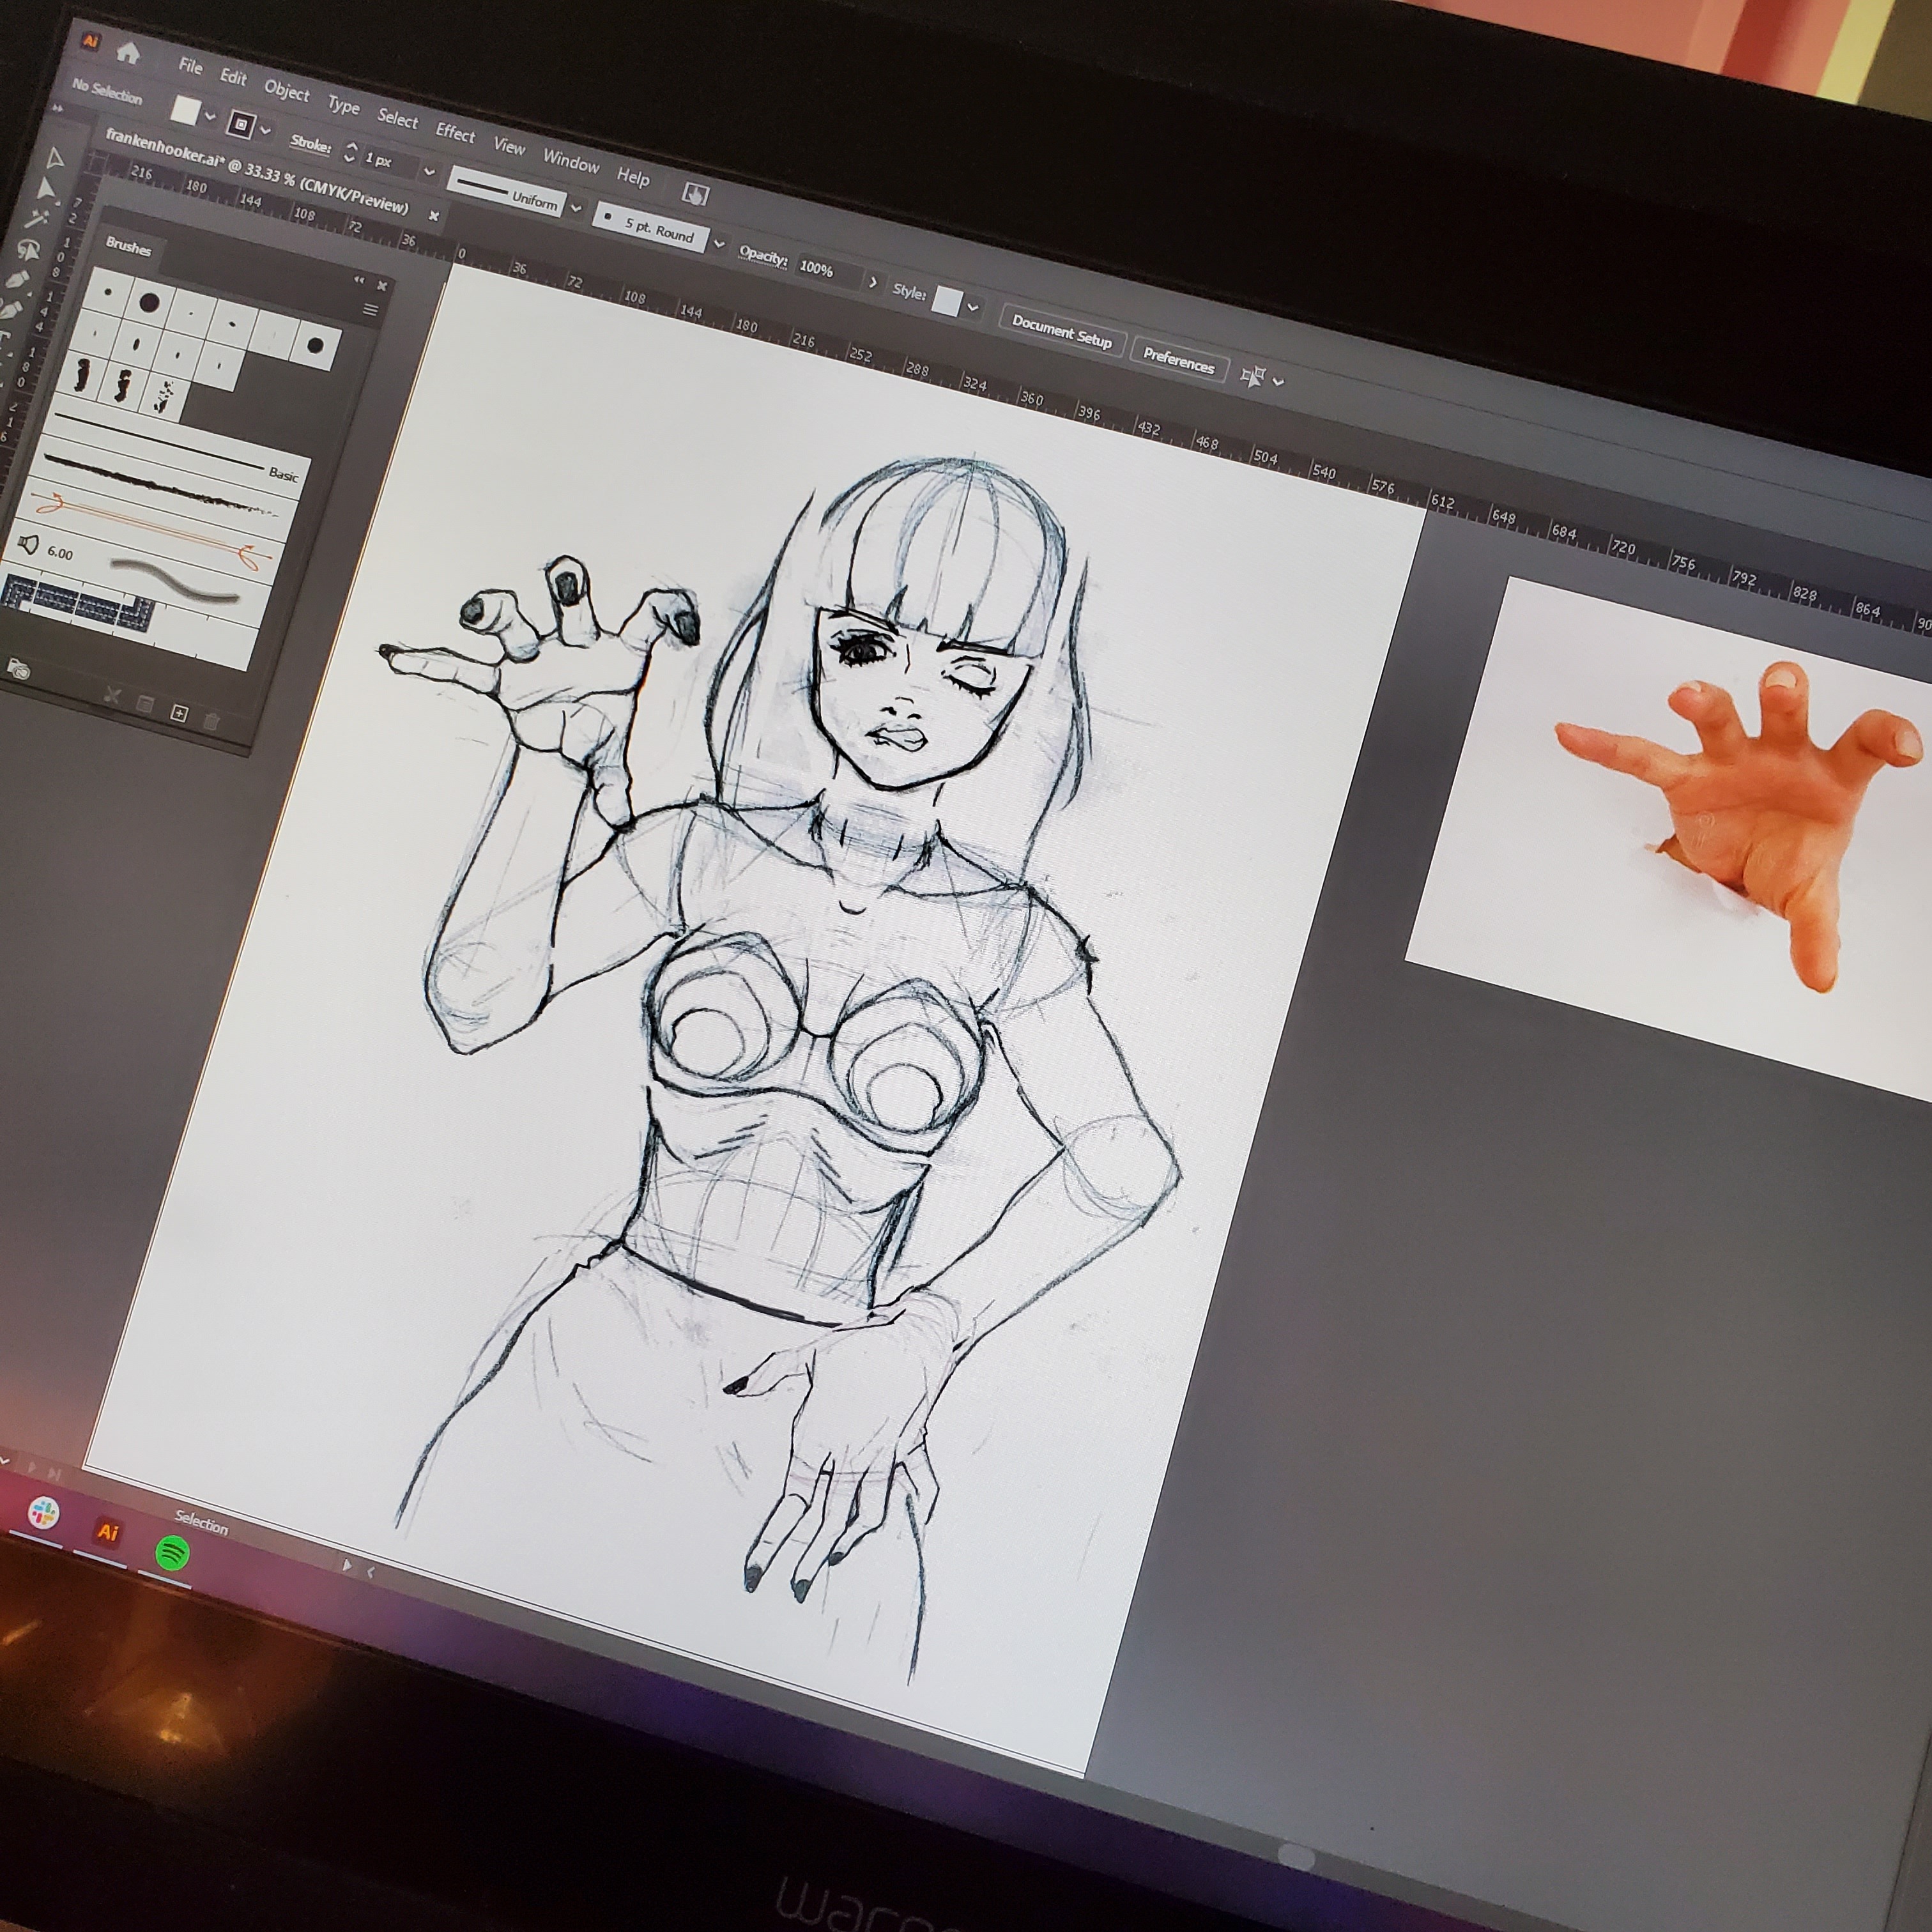The height and width of the screenshot is (1932, 1932).
Task: Open the Style swatch dropdown
Action: [973, 306]
